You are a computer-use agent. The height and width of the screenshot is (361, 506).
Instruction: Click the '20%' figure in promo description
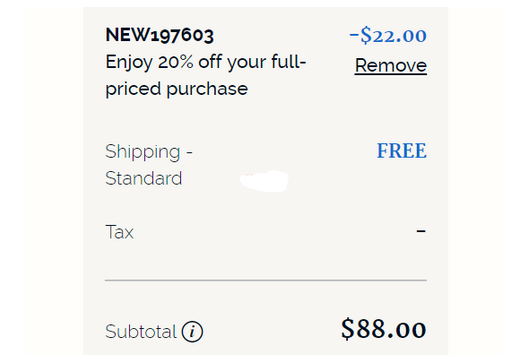(x=176, y=62)
